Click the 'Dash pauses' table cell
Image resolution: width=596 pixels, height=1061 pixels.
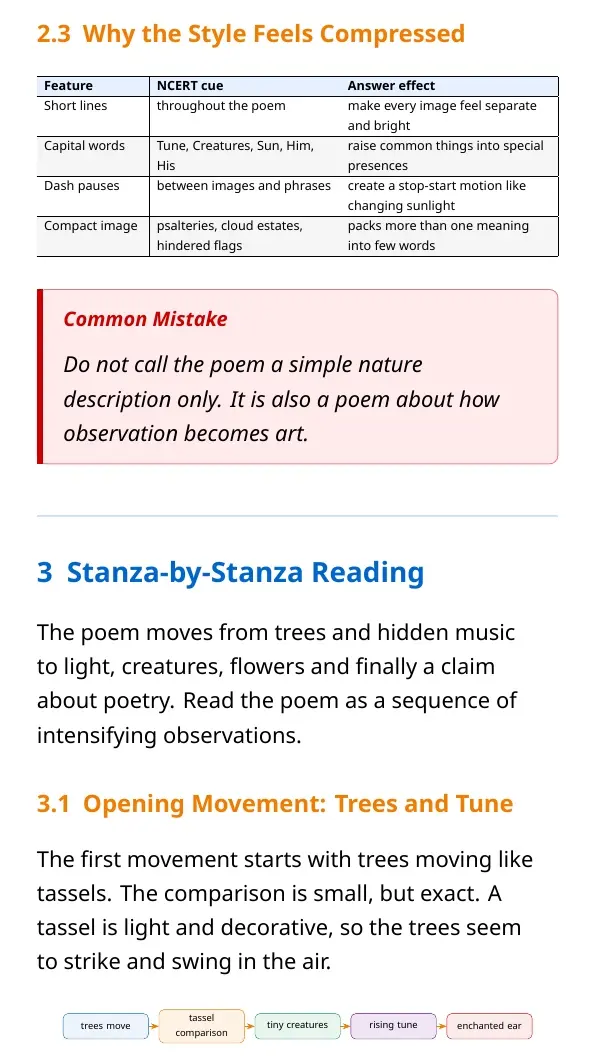[x=93, y=196]
